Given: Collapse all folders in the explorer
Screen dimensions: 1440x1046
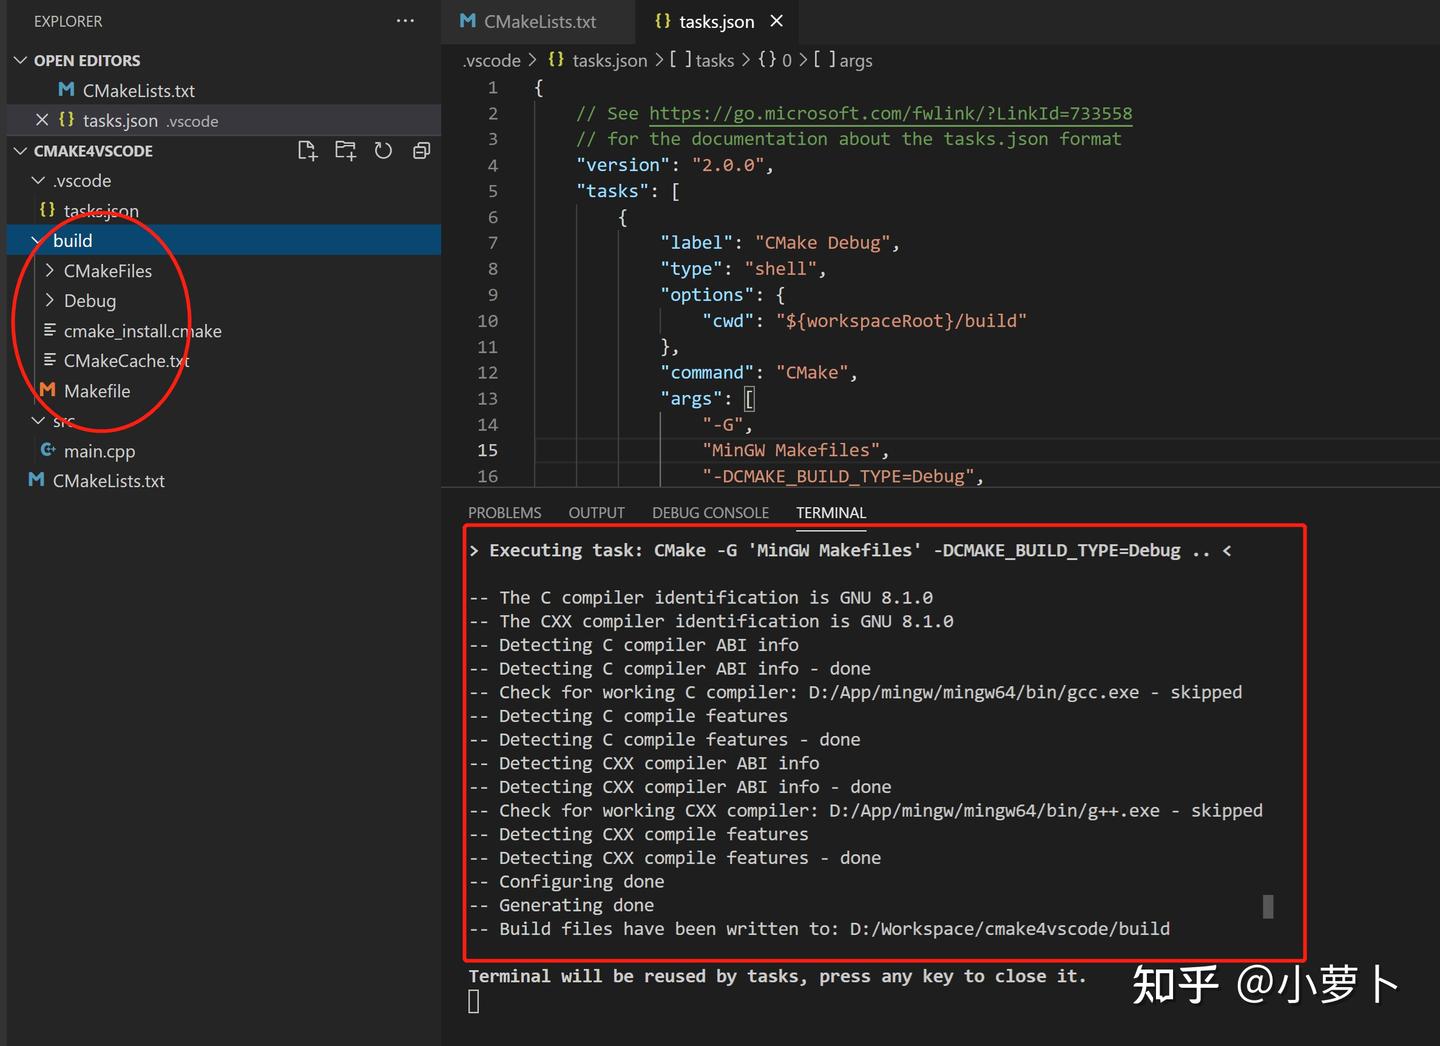Looking at the screenshot, I should pos(421,150).
